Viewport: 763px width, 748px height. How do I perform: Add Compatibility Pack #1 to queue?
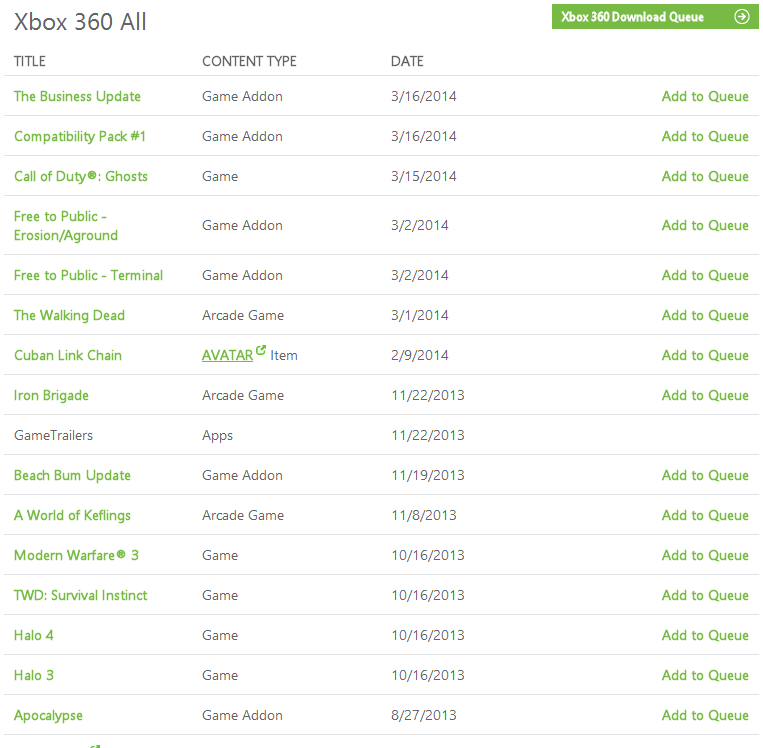[x=705, y=137]
